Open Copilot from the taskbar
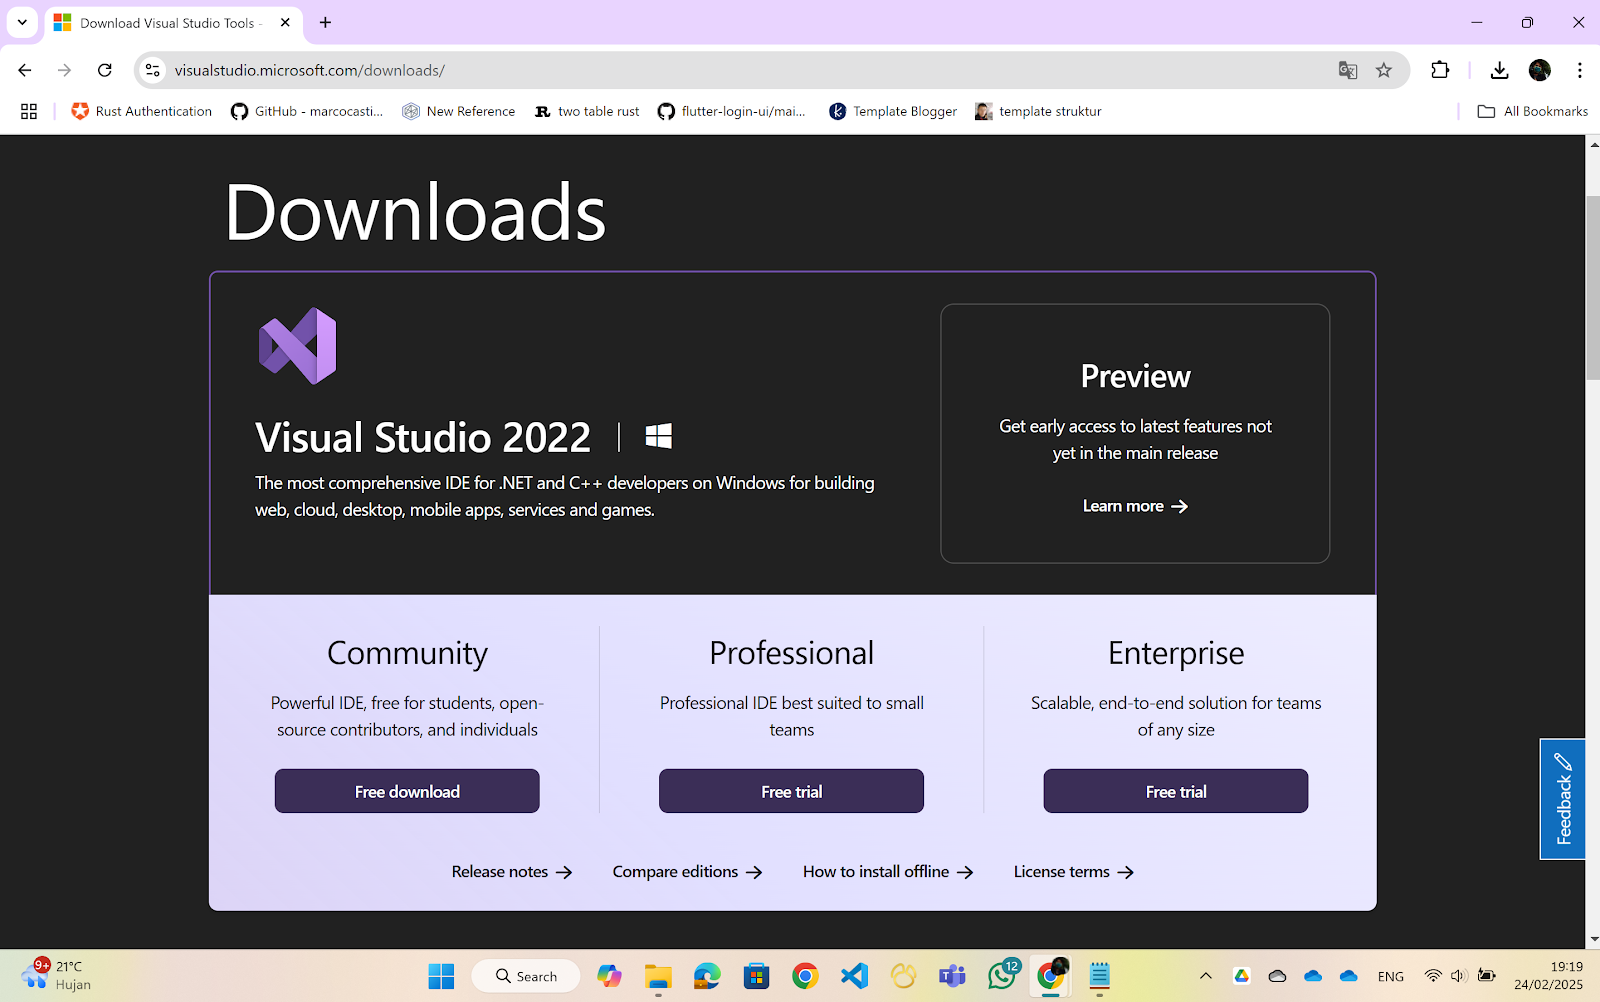 [609, 976]
